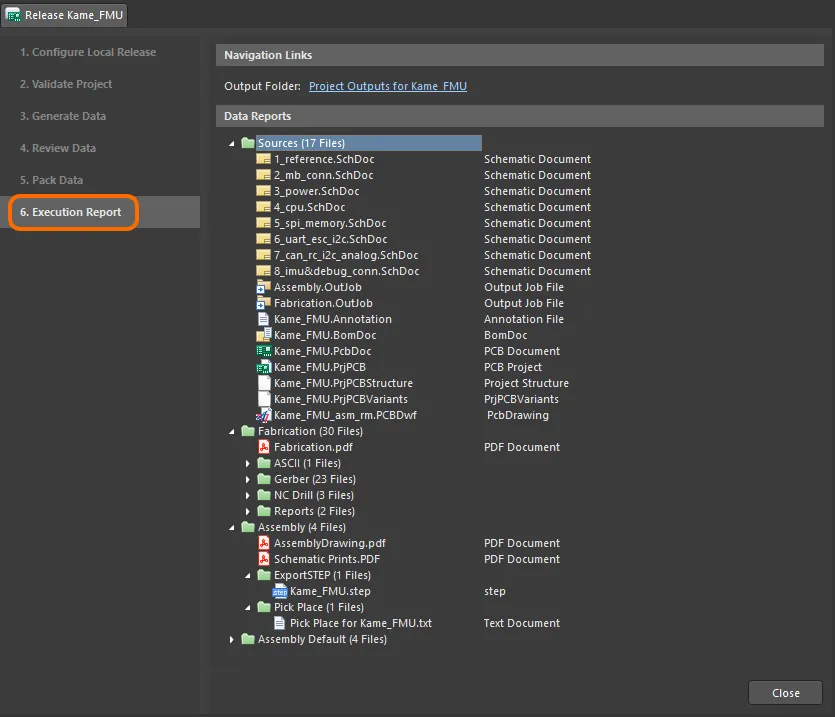The image size is (835, 717).
Task: Open the Fabrication.OutJob icon
Action: click(262, 303)
